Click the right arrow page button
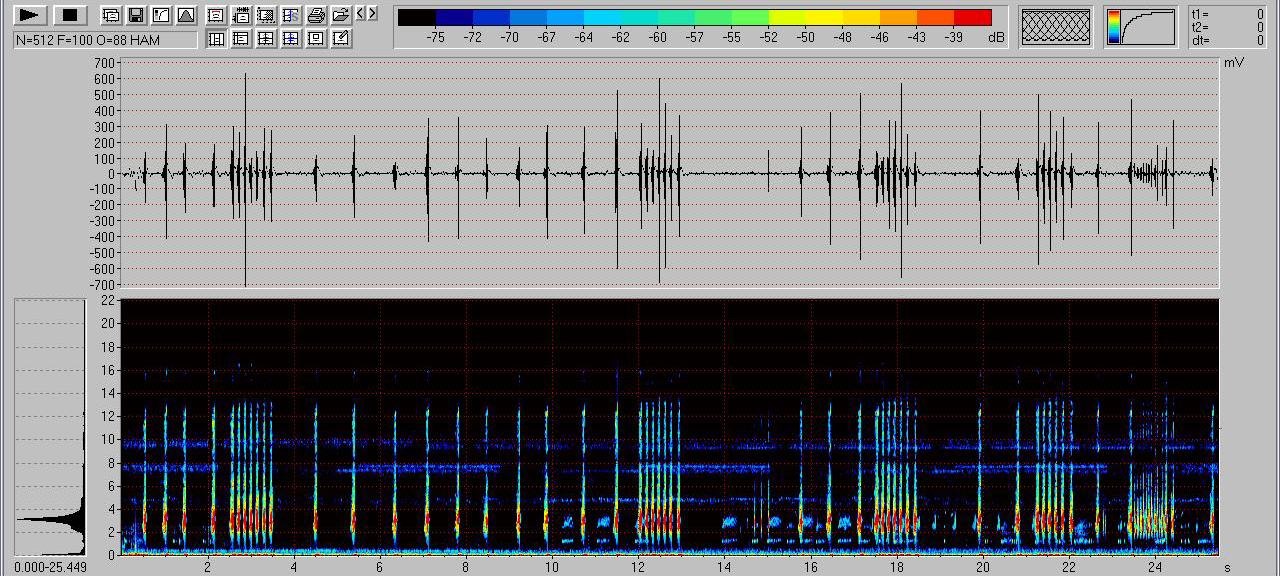Screen dimensions: 1280x576 (373, 14)
